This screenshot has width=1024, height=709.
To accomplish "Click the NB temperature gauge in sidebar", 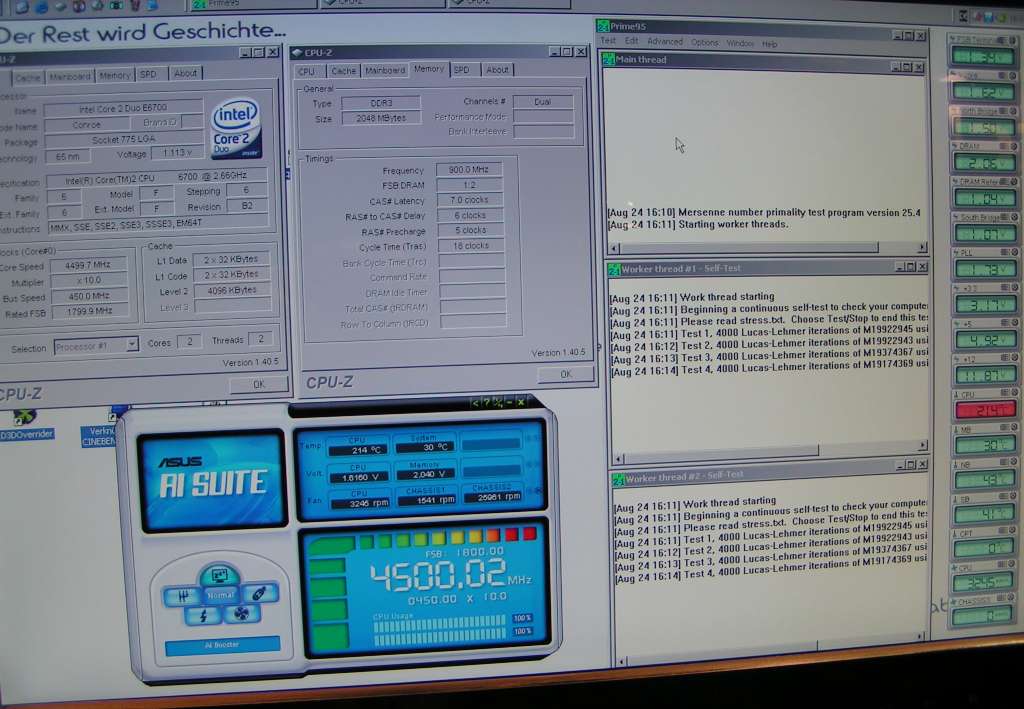I will [985, 479].
